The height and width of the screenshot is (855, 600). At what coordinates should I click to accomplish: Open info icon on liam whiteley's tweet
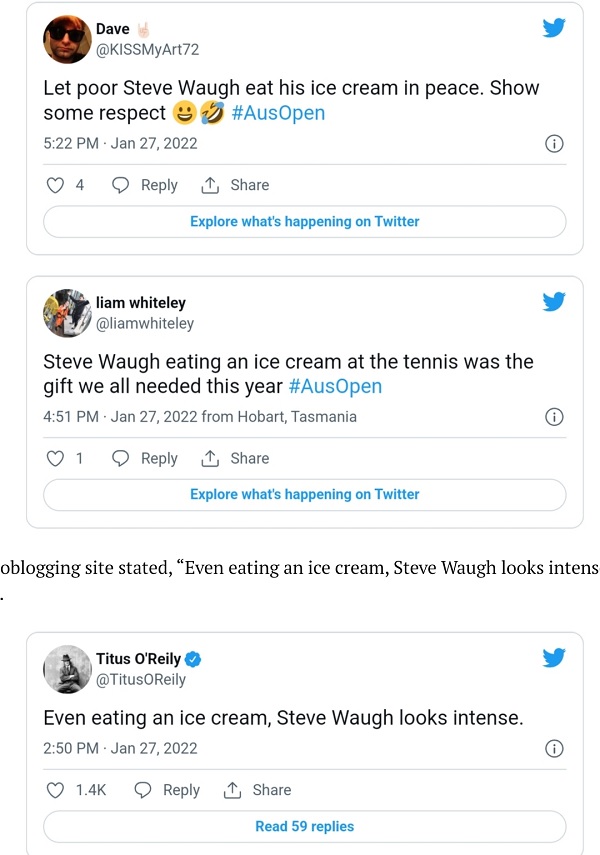click(x=554, y=417)
